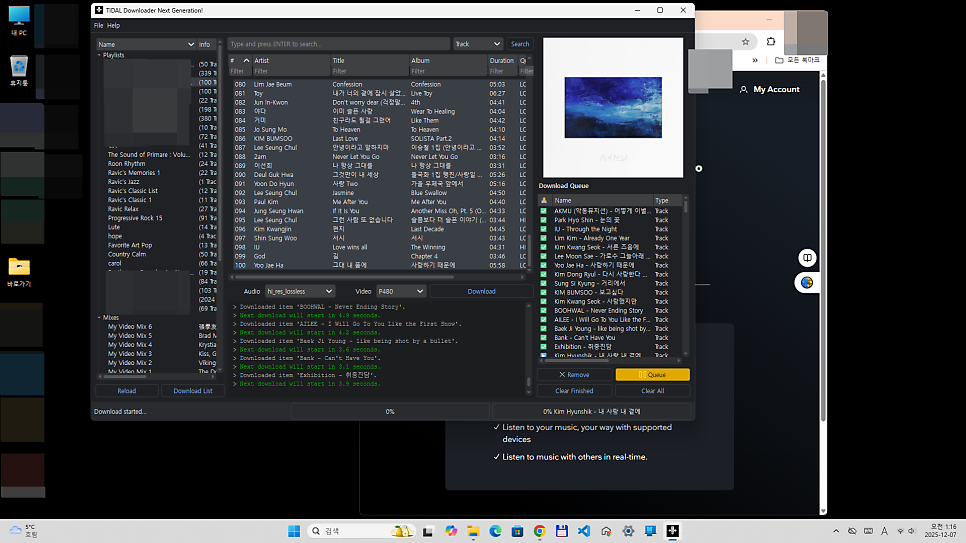
Task: Click the TIDAL Downloader title bar app icon
Action: coord(99,10)
